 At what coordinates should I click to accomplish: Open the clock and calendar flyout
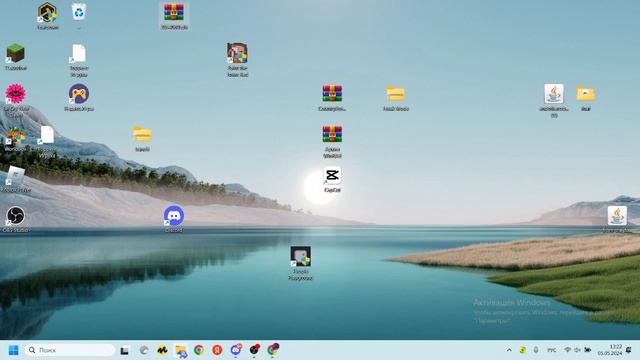point(610,350)
